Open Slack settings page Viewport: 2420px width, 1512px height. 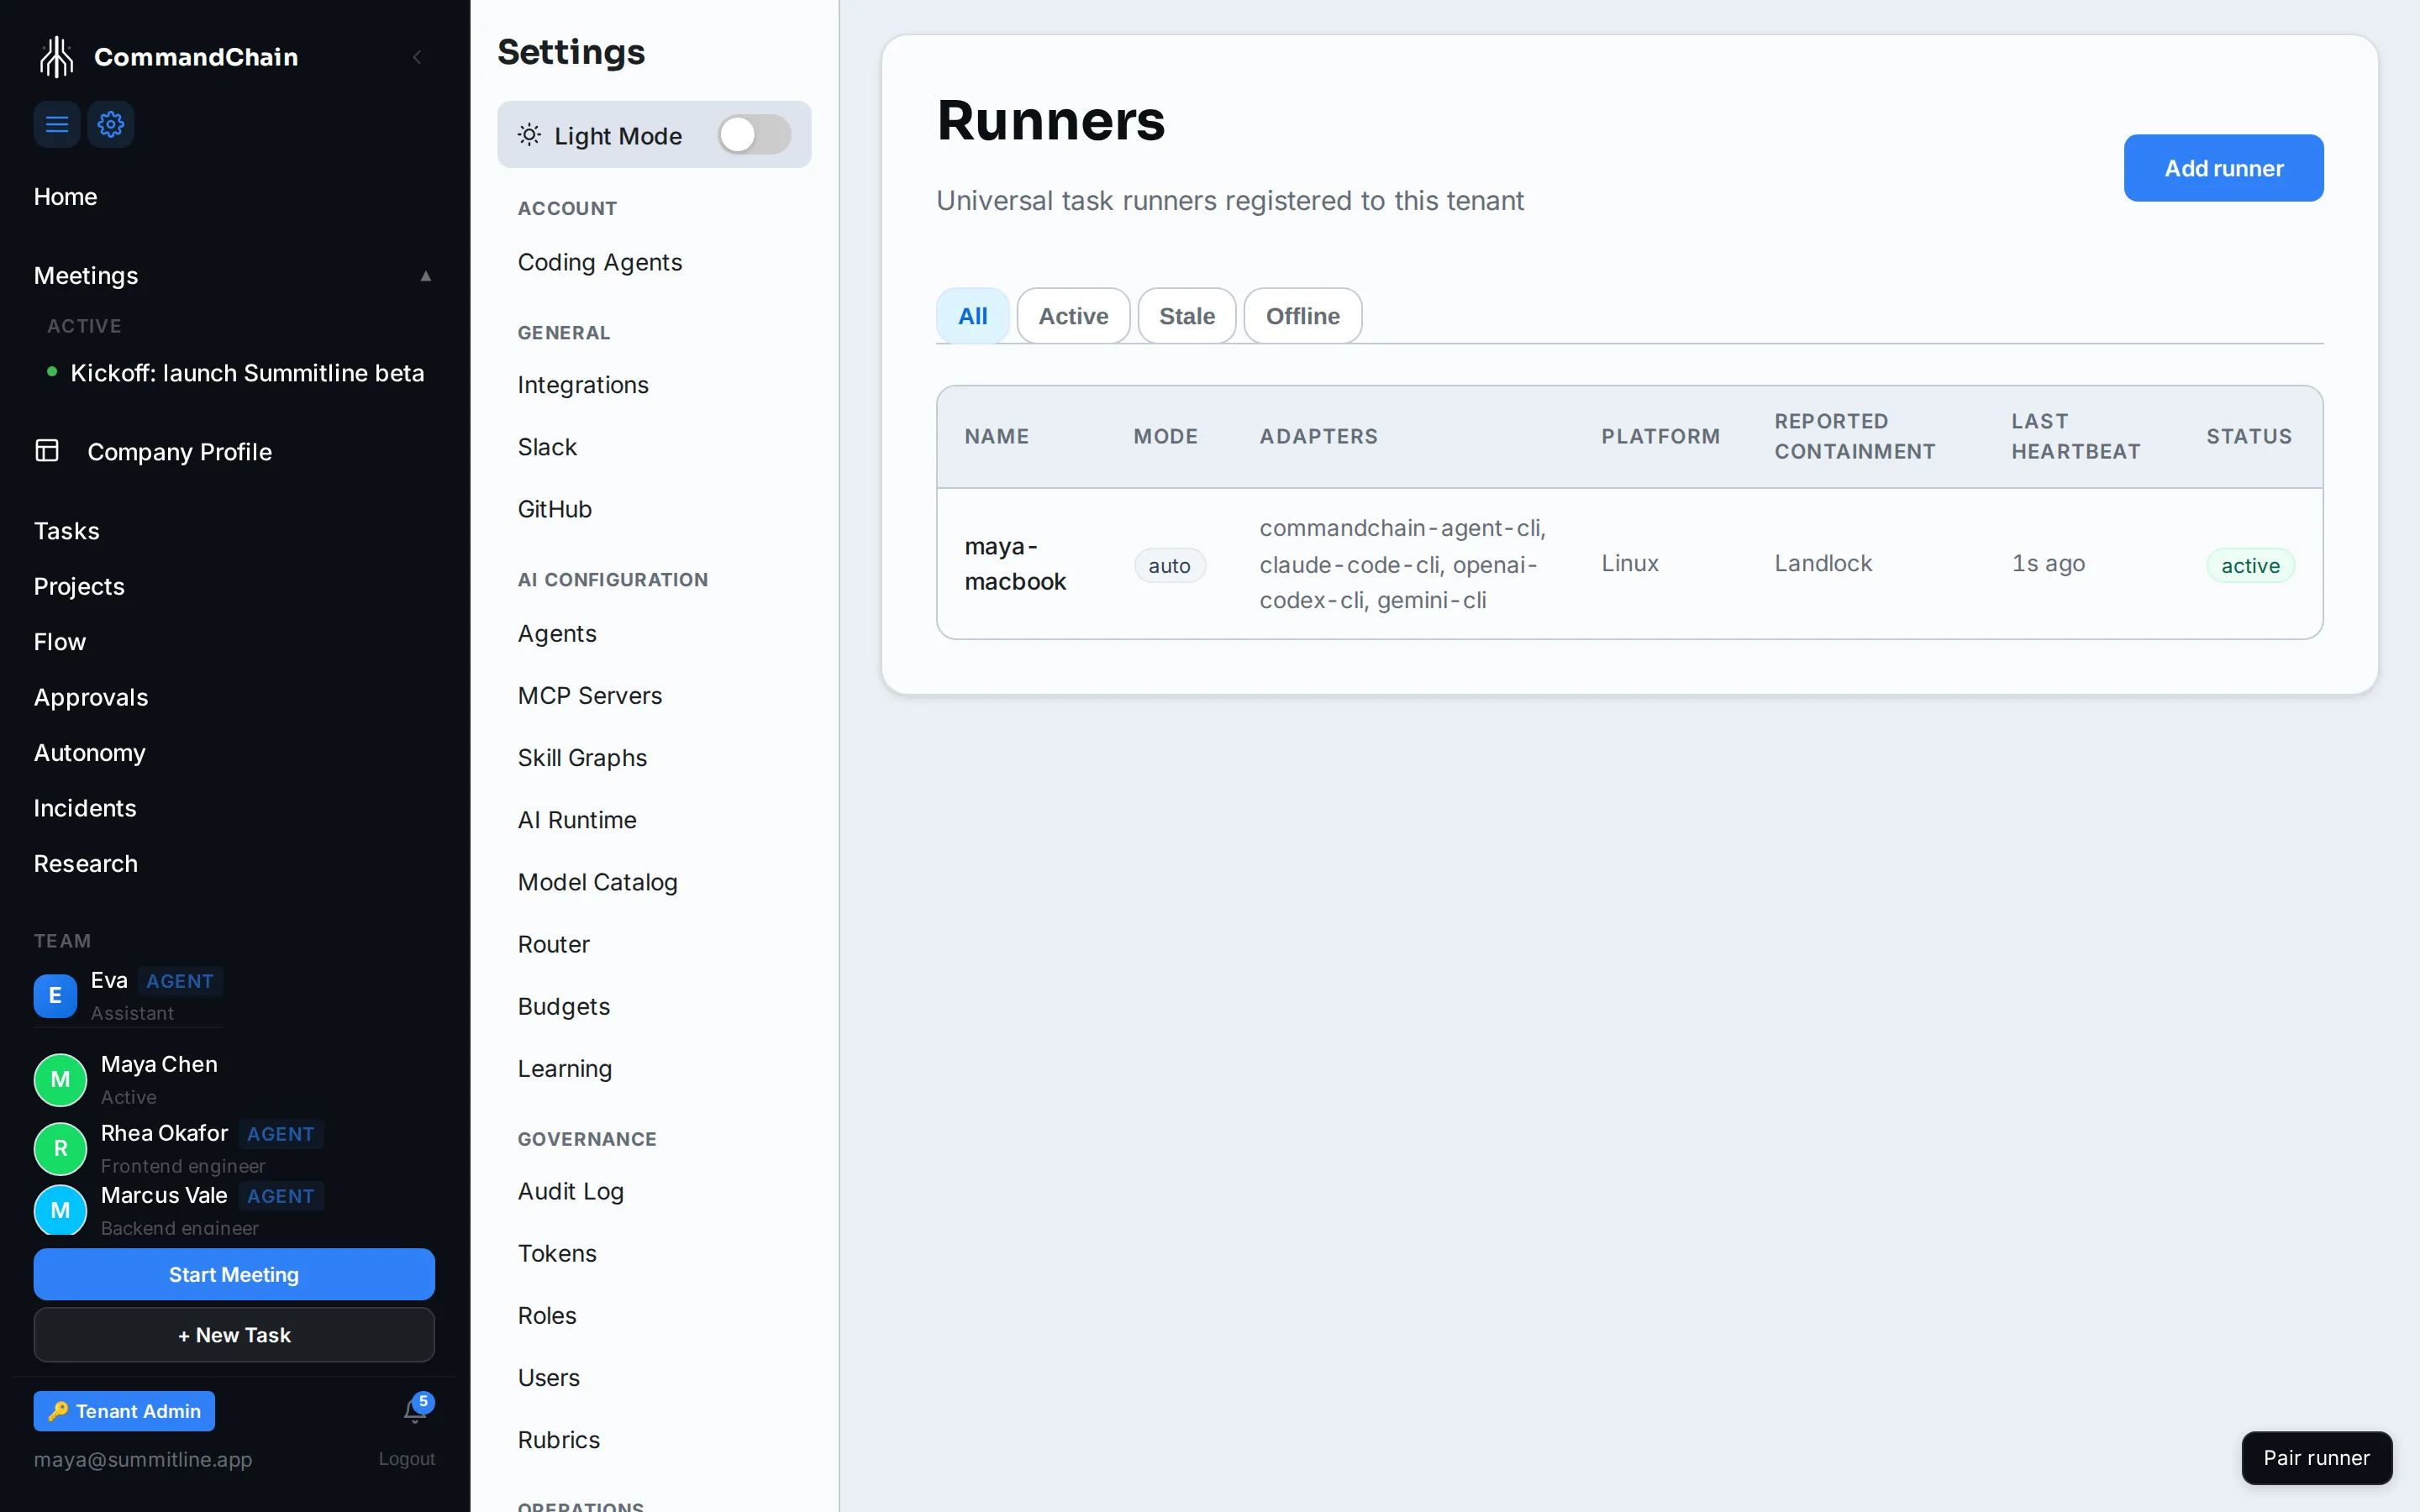pyautogui.click(x=547, y=447)
